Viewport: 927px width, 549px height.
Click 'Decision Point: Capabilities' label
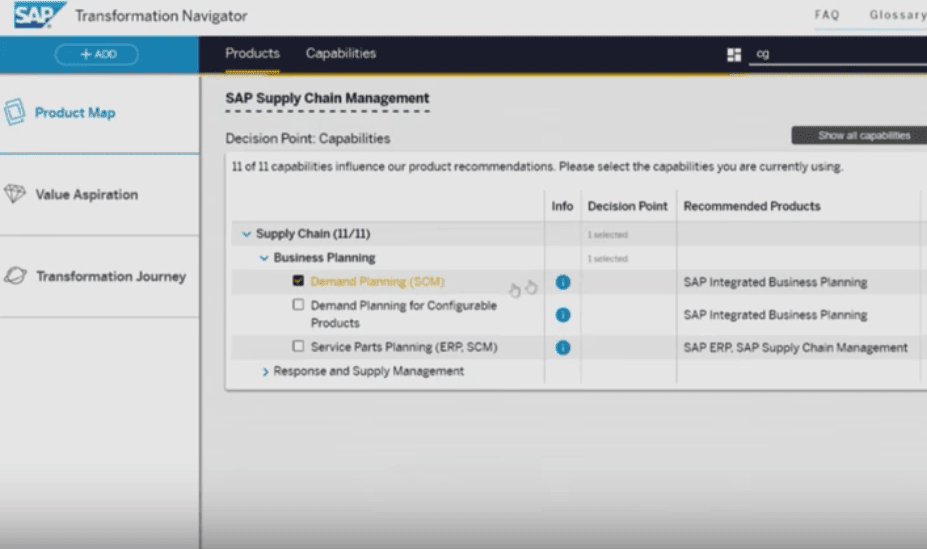pos(307,138)
